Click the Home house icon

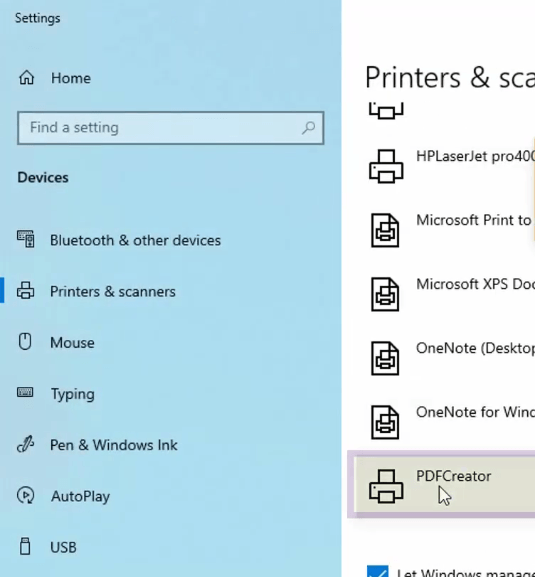26,78
